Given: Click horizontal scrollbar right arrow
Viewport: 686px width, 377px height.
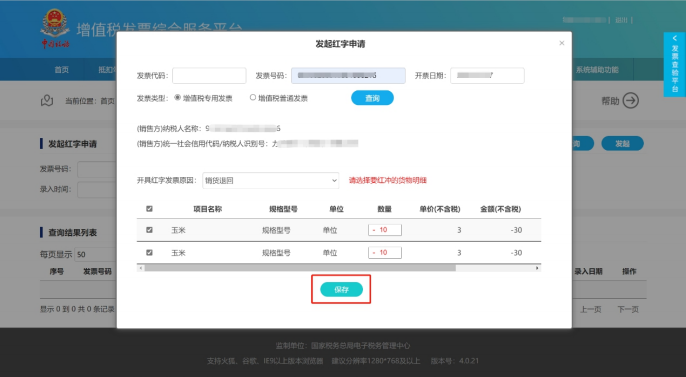Looking at the screenshot, I should point(537,268).
